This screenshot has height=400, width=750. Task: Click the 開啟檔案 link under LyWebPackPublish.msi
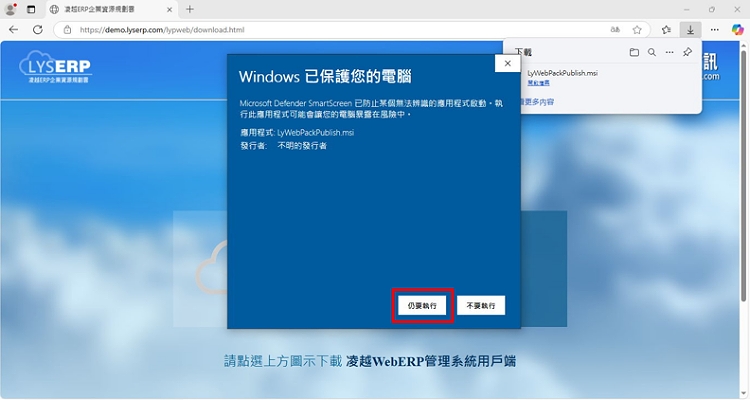(x=540, y=83)
